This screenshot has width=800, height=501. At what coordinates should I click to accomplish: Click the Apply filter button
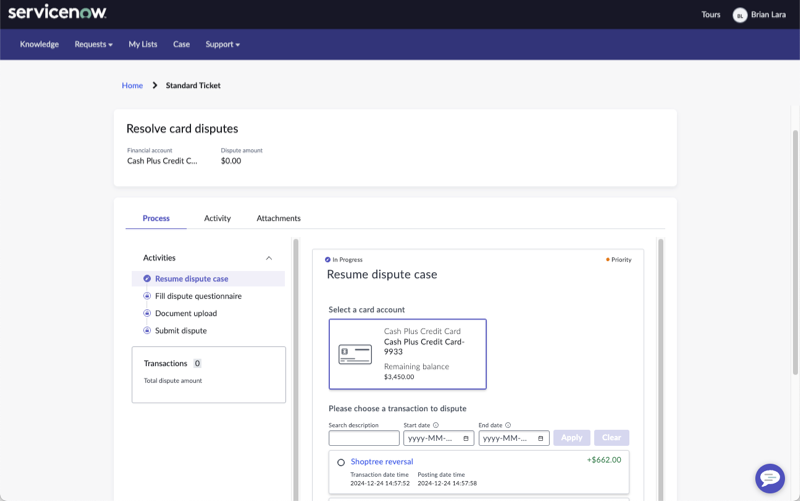(x=571, y=438)
